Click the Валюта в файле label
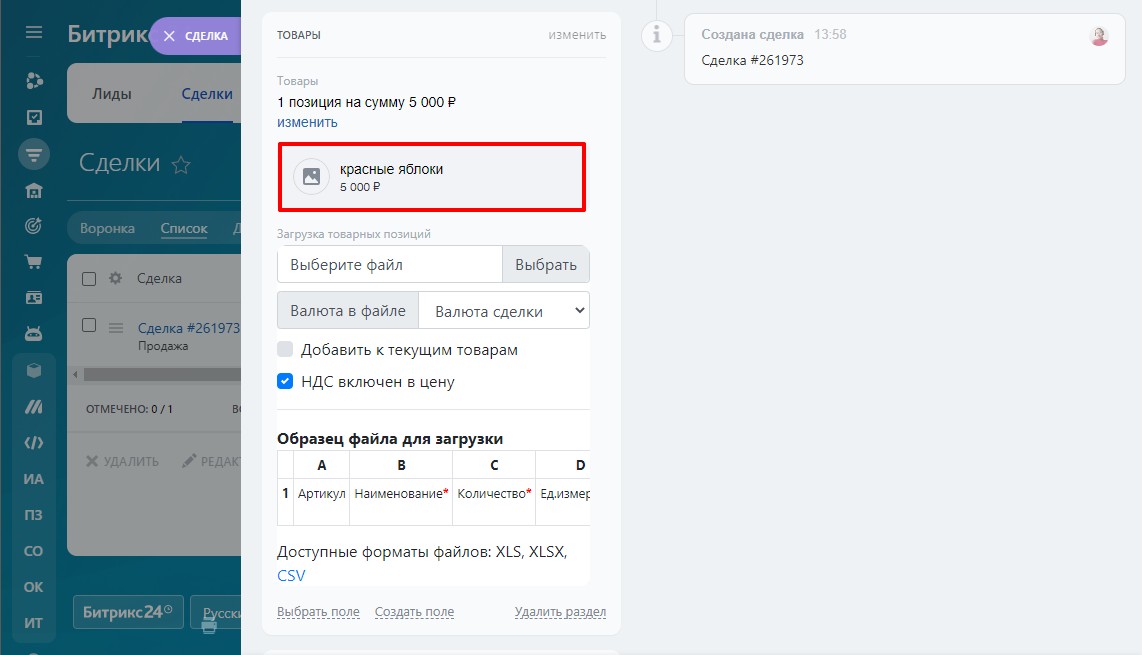This screenshot has height=655, width=1142. coord(348,310)
